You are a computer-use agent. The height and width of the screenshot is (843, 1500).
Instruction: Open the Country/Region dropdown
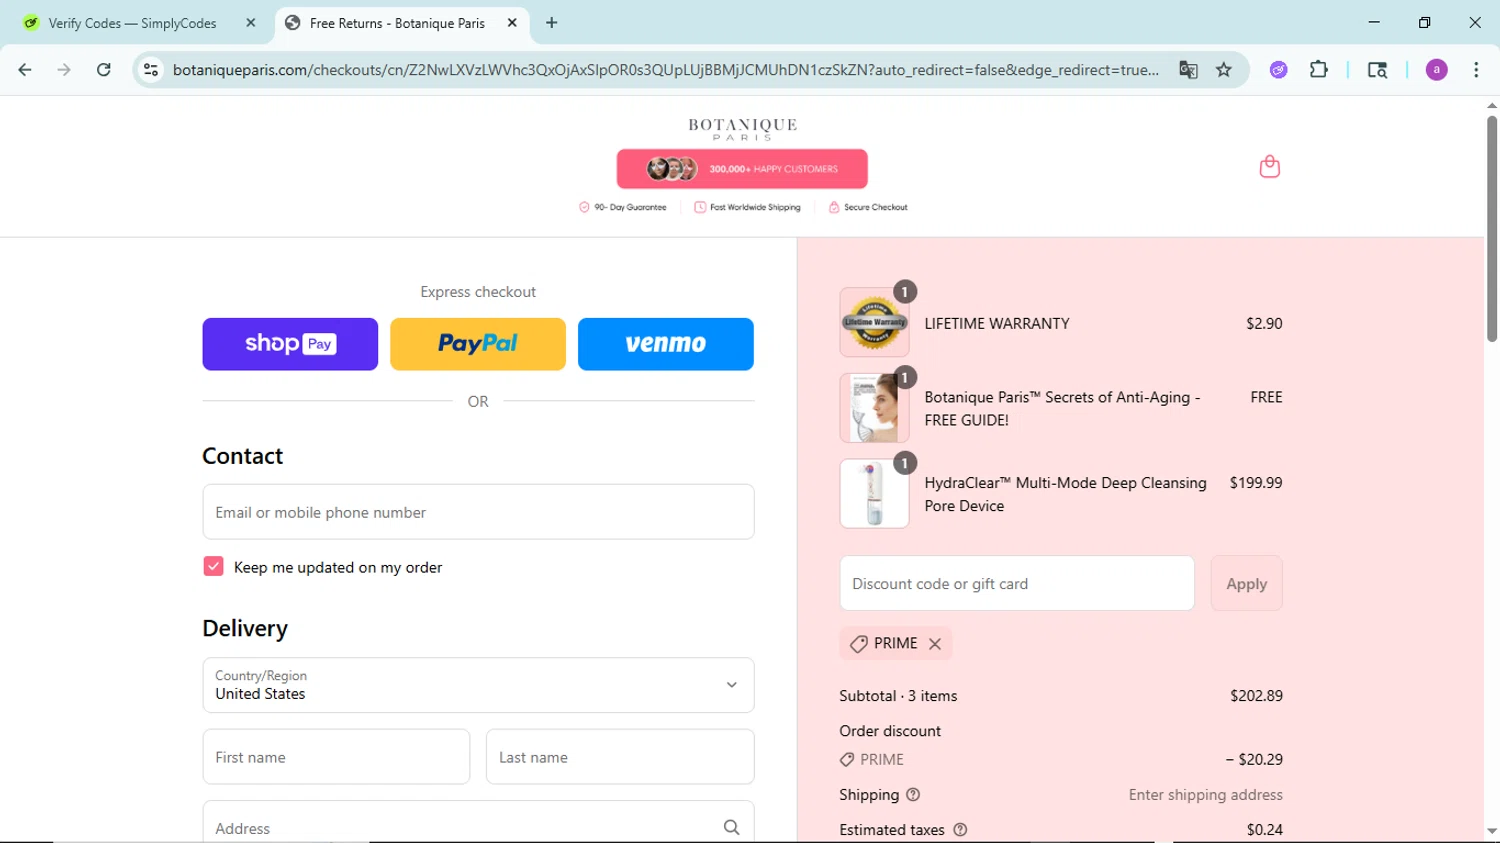(478, 685)
